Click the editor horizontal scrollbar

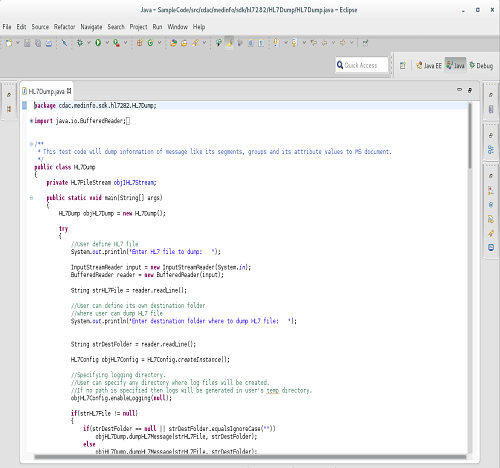250,457
